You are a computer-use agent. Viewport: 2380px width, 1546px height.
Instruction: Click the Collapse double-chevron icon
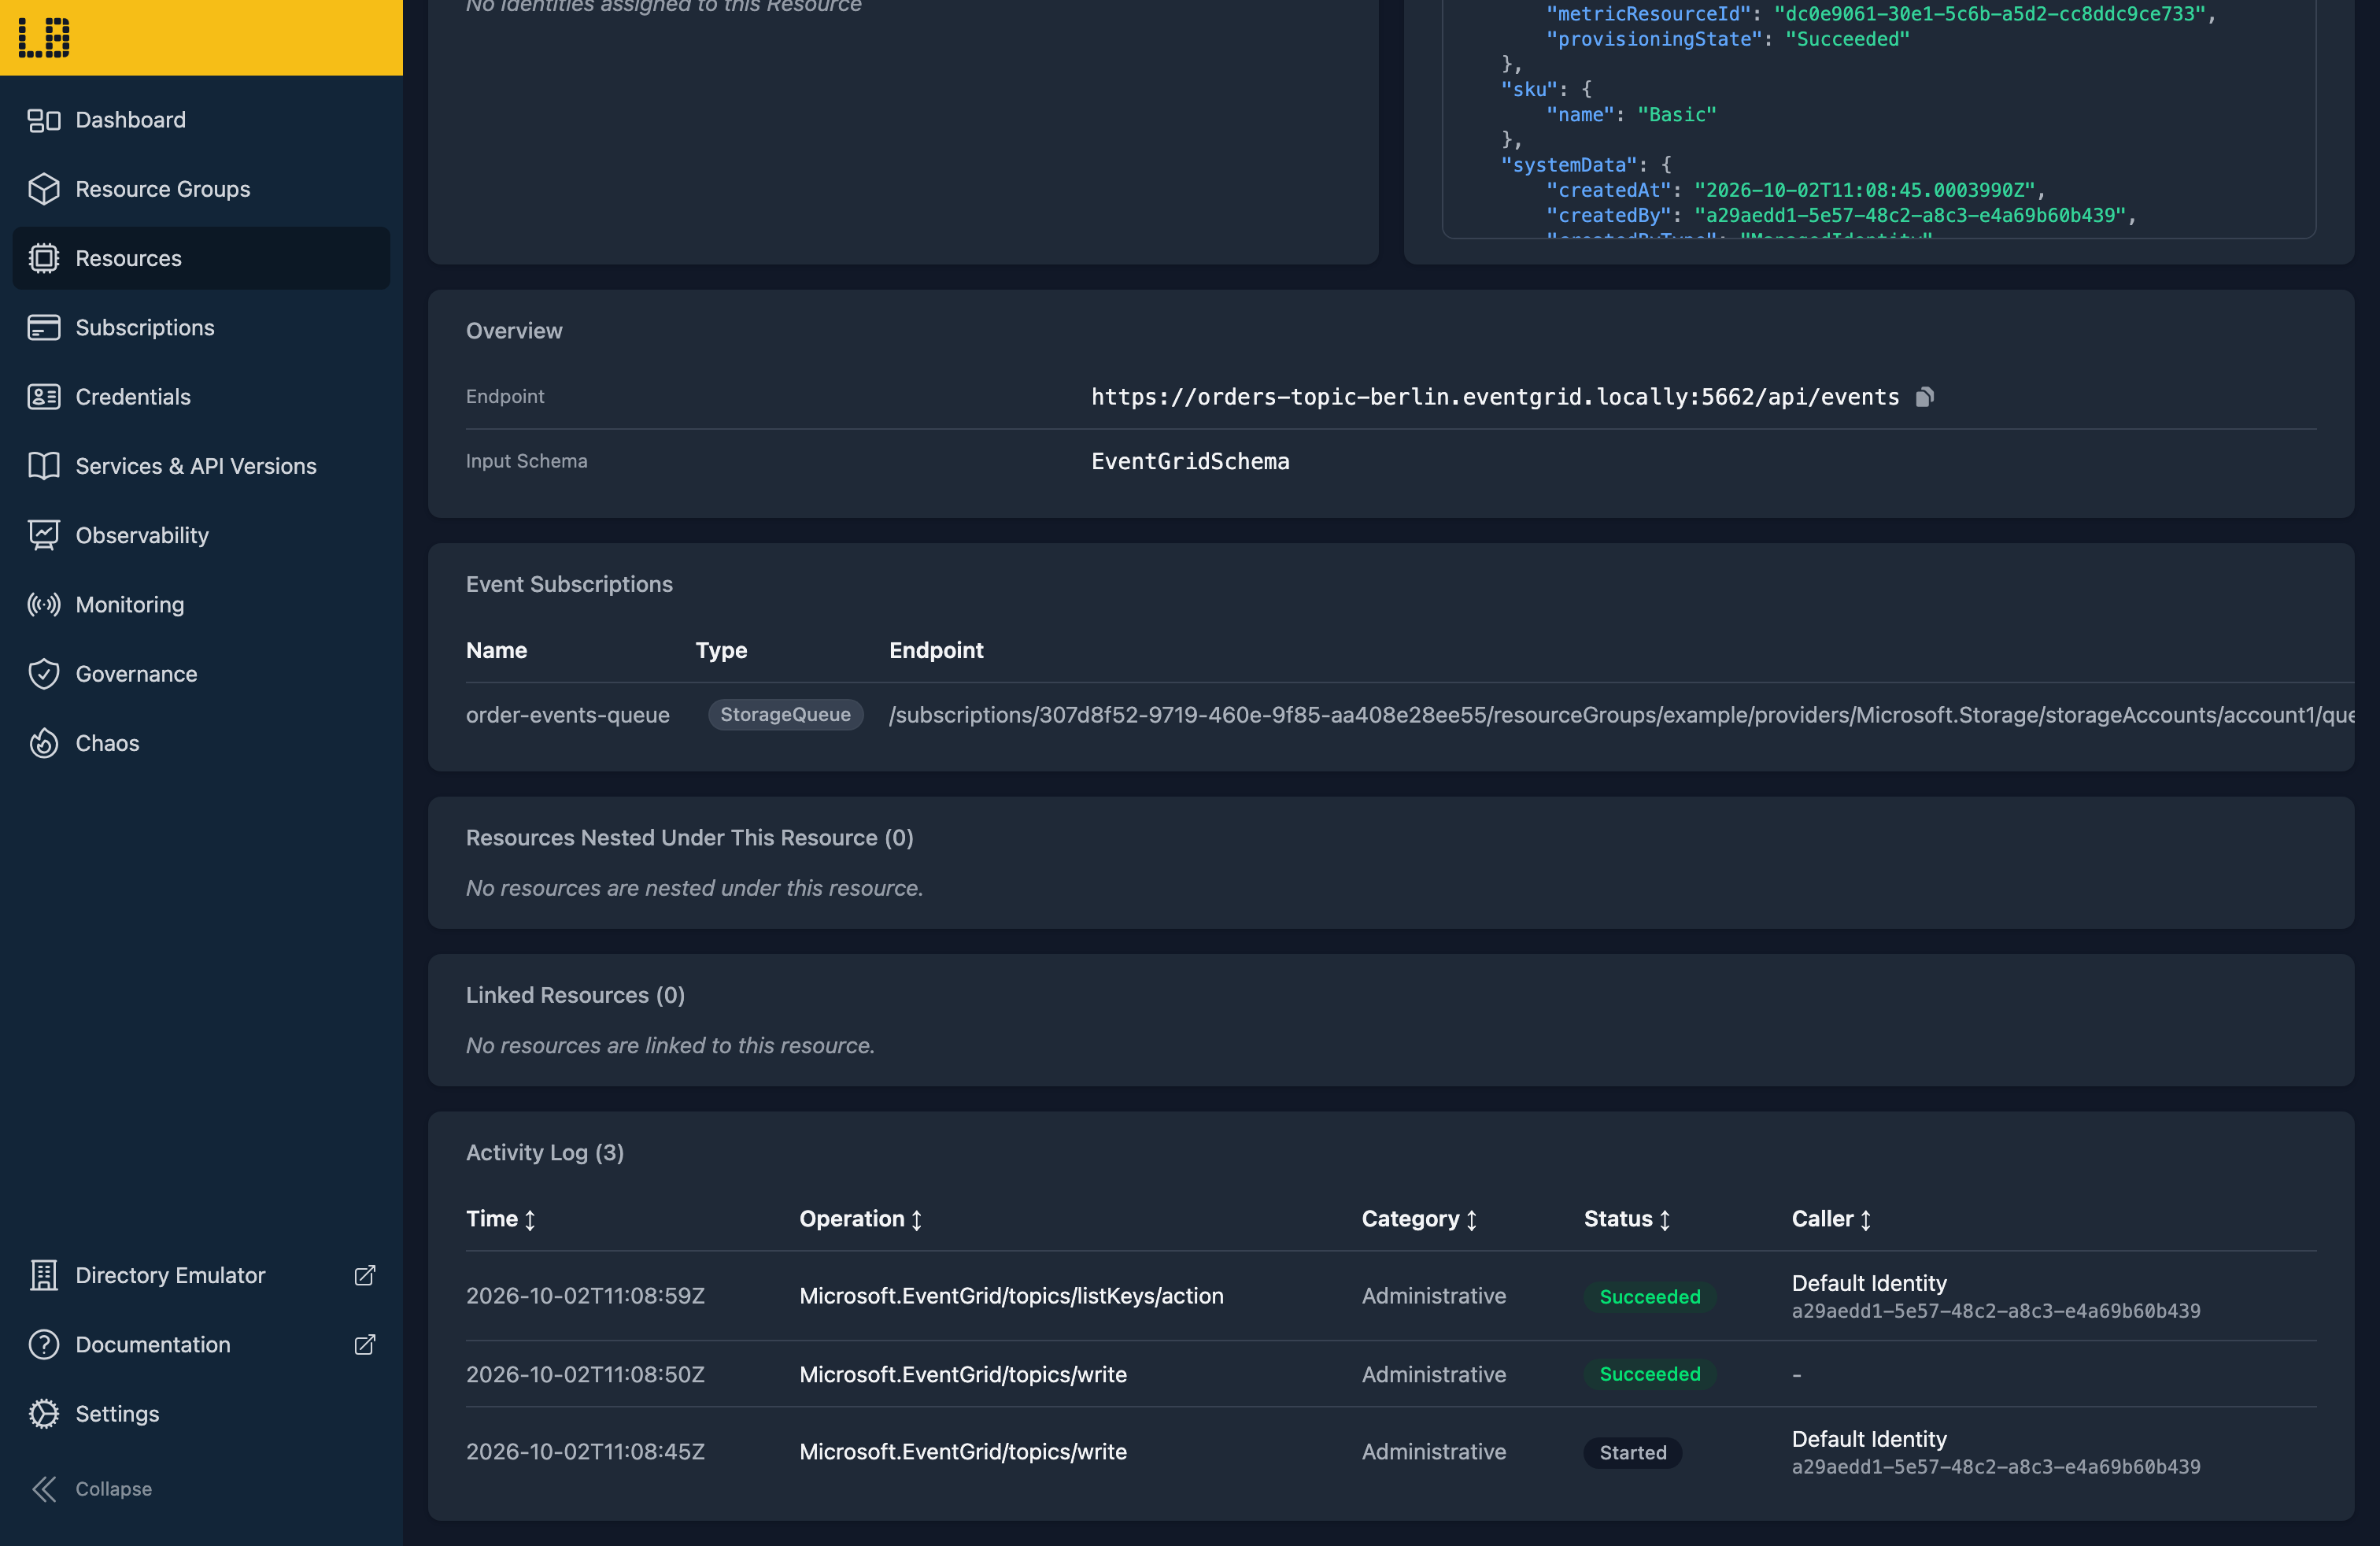[x=44, y=1489]
